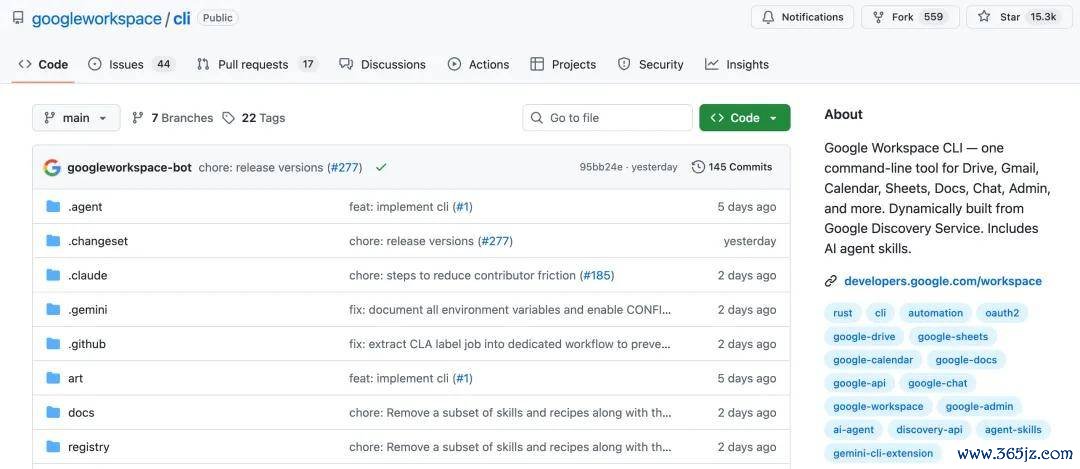Select the google-docs topic tag
Screen dimensions: 1080x469
(x=966, y=359)
